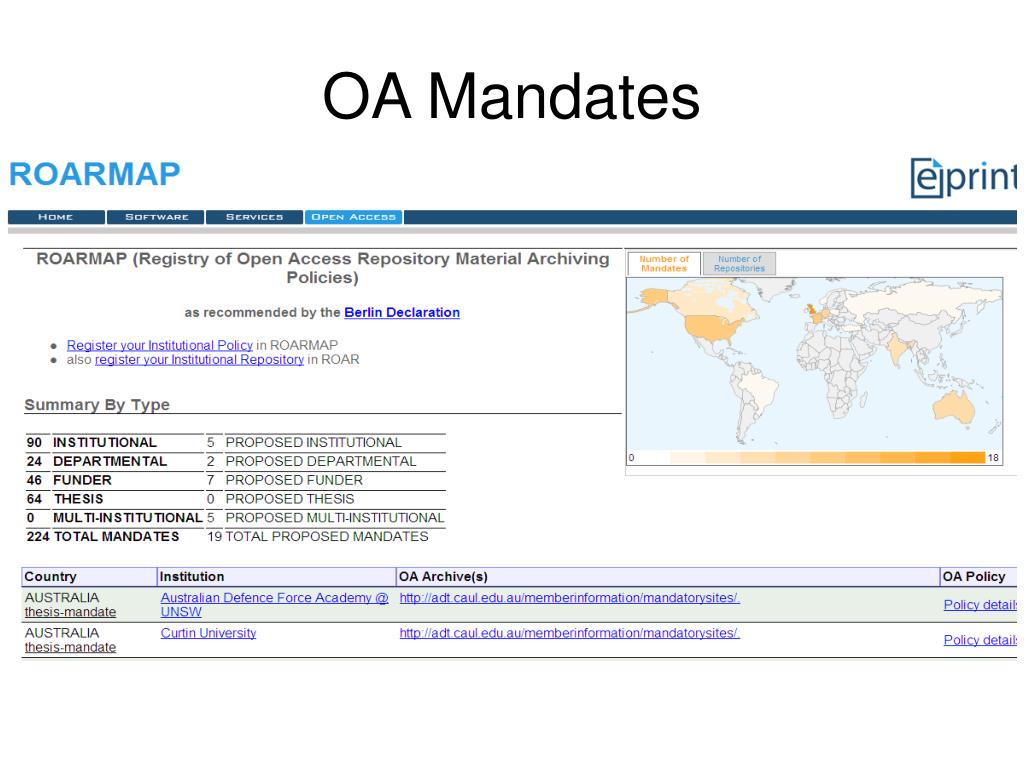The width and height of the screenshot is (1024, 768).
Task: Click 'PROPOSED INSTITUTIONAL' text
Action: (313, 442)
